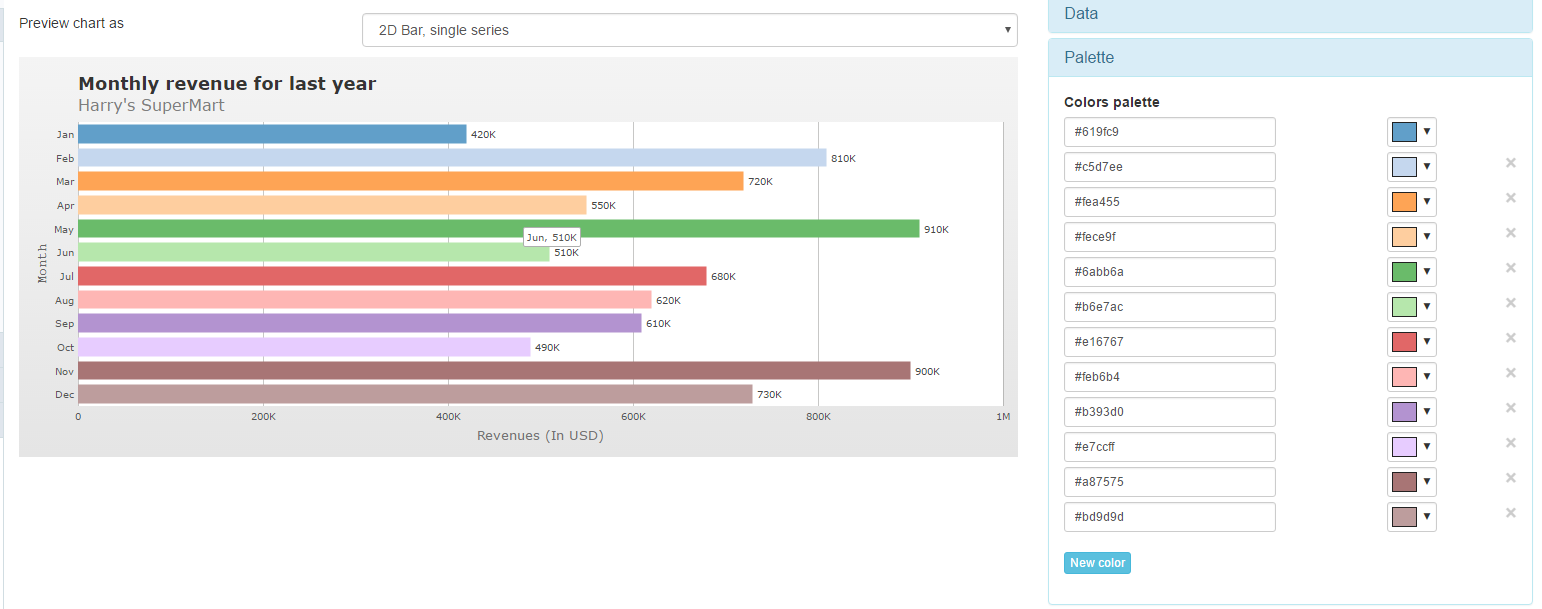Click the New color button
Viewport: 1542px width, 609px height.
pyautogui.click(x=1097, y=563)
